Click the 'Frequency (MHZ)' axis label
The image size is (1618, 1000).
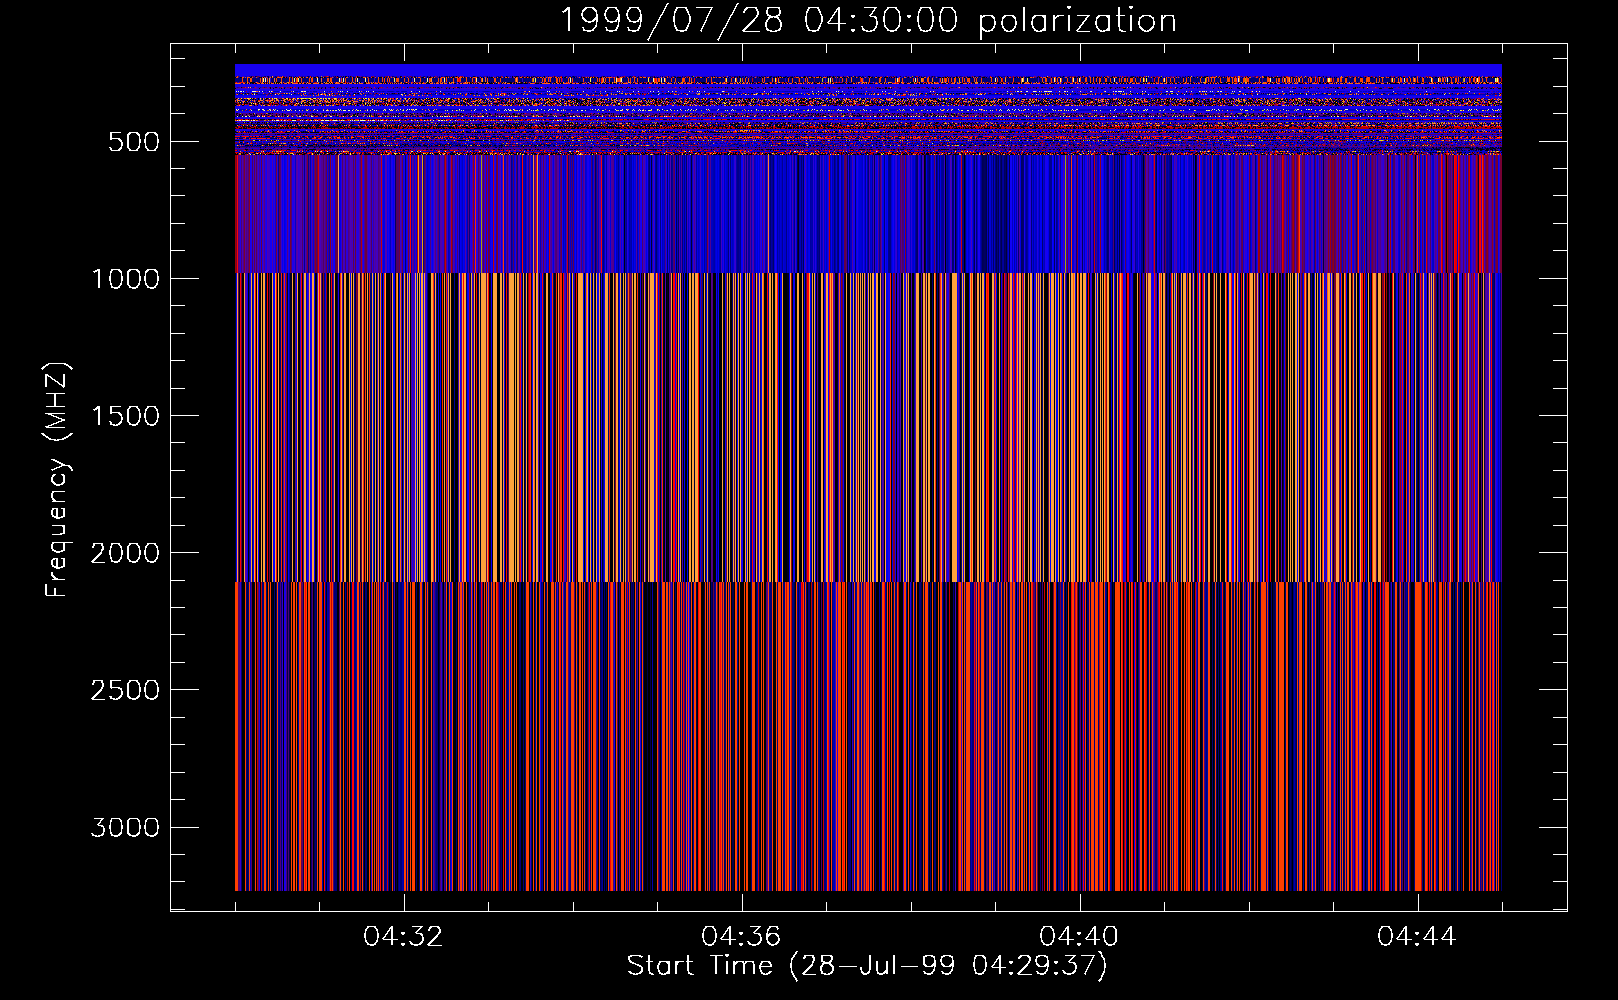pyautogui.click(x=57, y=479)
